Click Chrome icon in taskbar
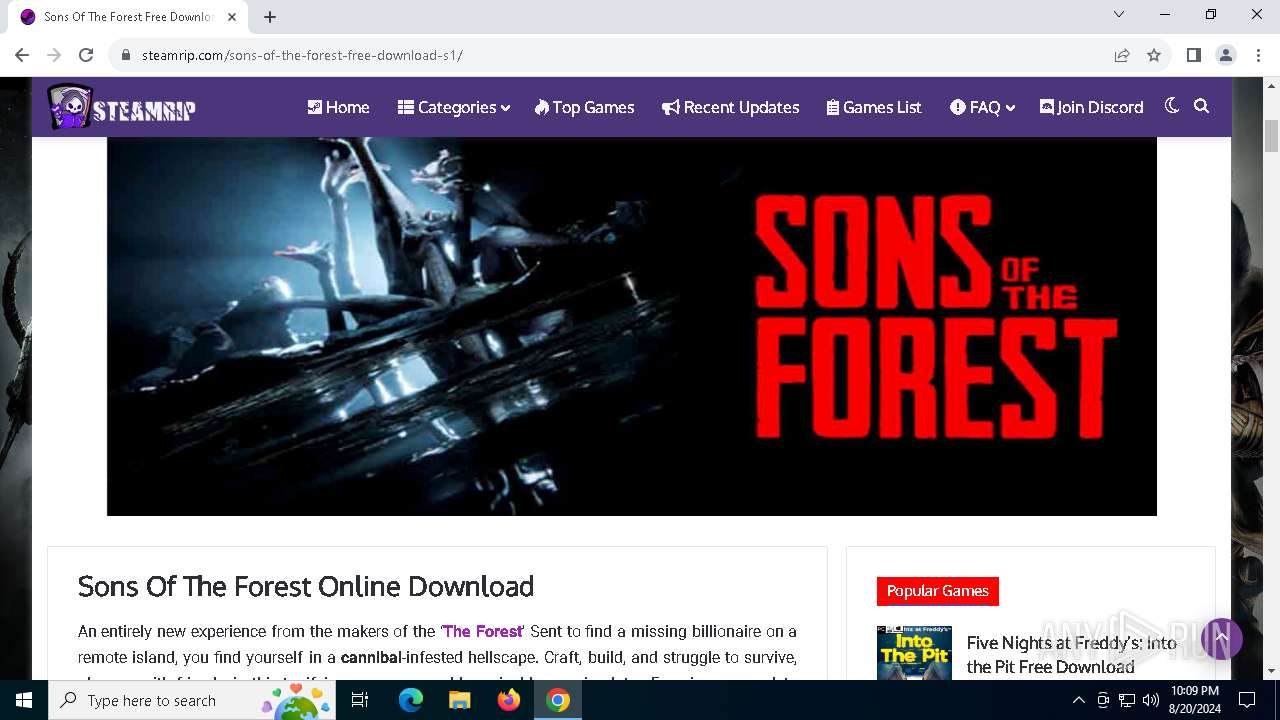Screen dimensions: 1280x720 (558, 700)
